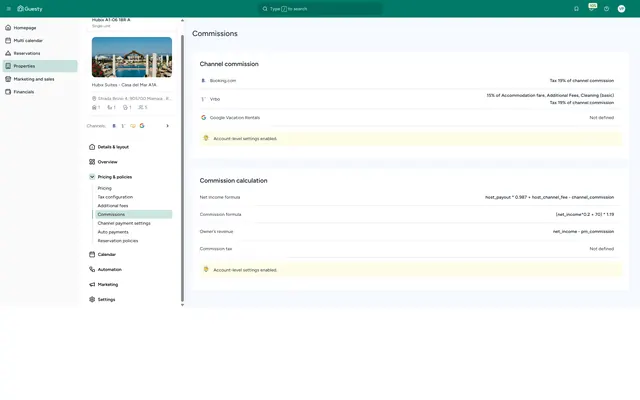This screenshot has height=400, width=640.
Task: Click the Booking.com channel icon in Channels row
Action: (x=114, y=126)
